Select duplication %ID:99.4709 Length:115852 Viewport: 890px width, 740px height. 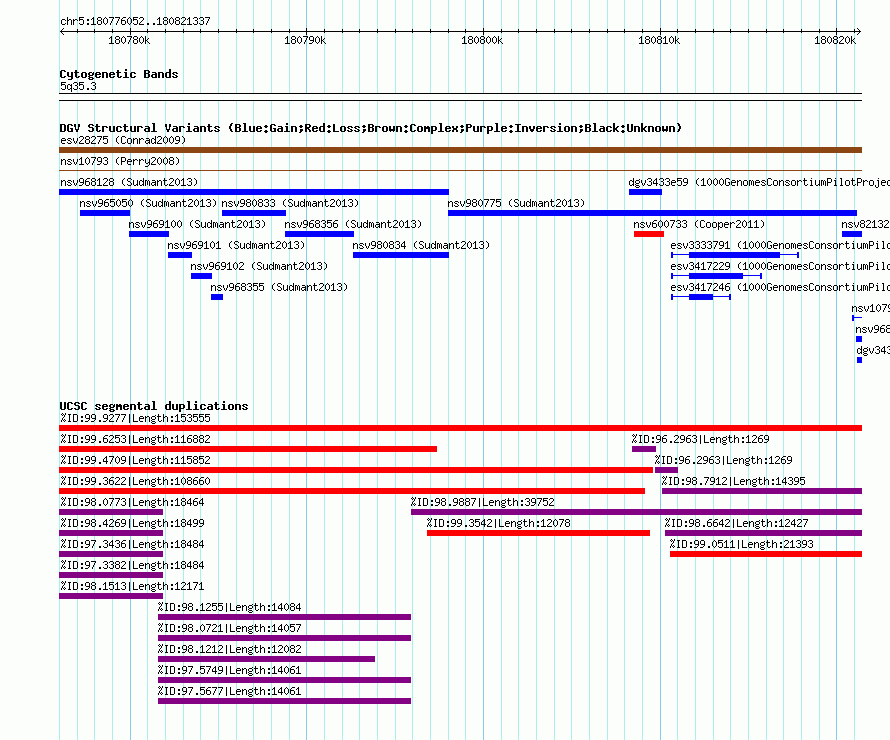(356, 470)
